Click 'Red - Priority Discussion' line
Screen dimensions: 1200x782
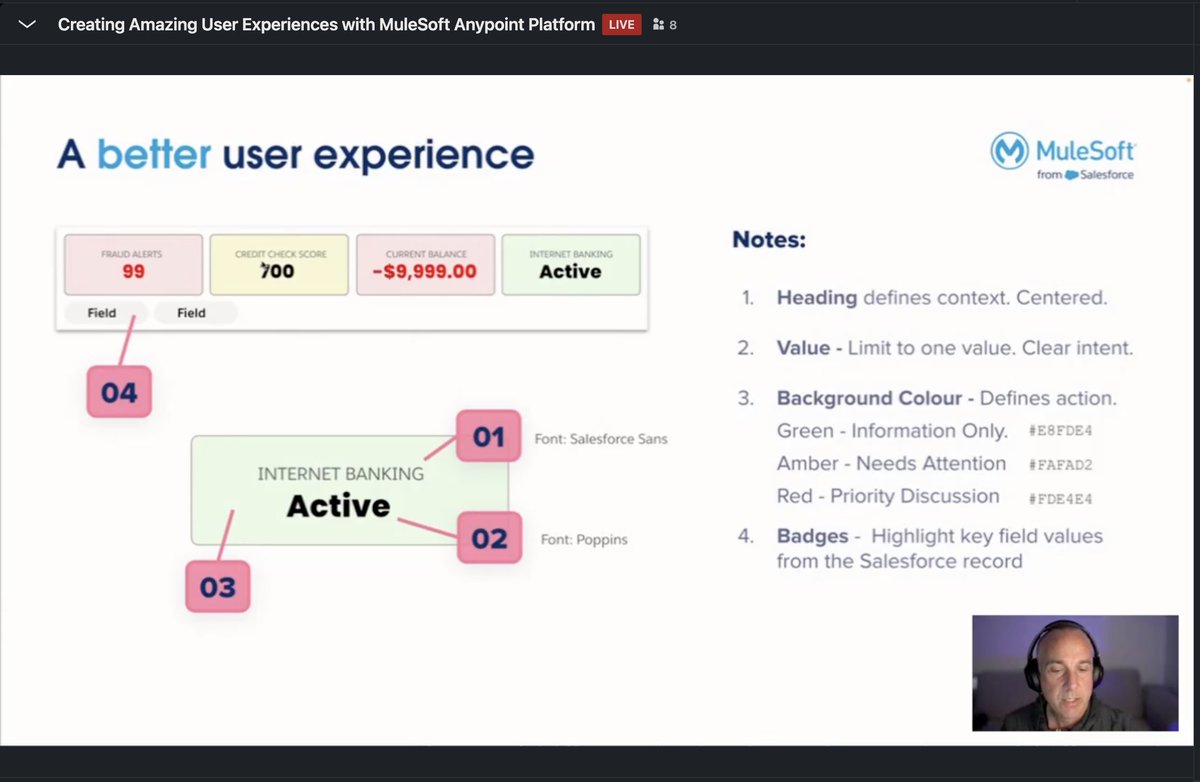pyautogui.click(x=888, y=496)
